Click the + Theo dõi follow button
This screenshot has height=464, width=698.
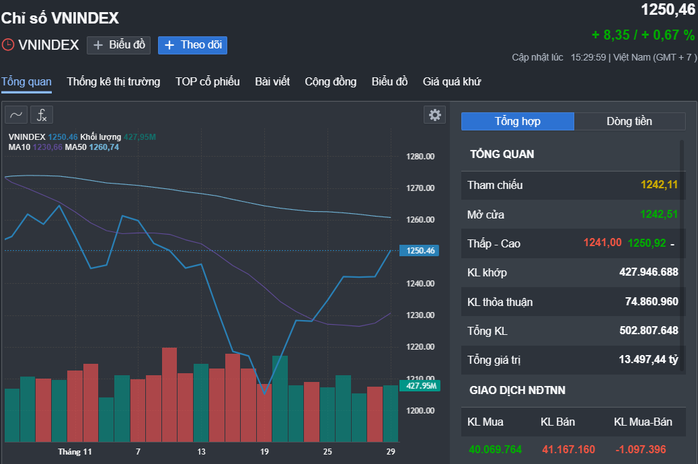(192, 45)
